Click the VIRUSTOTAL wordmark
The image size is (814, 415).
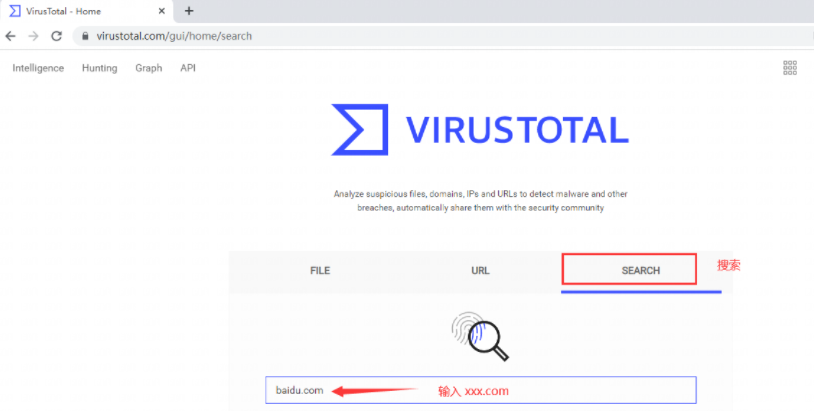517,129
